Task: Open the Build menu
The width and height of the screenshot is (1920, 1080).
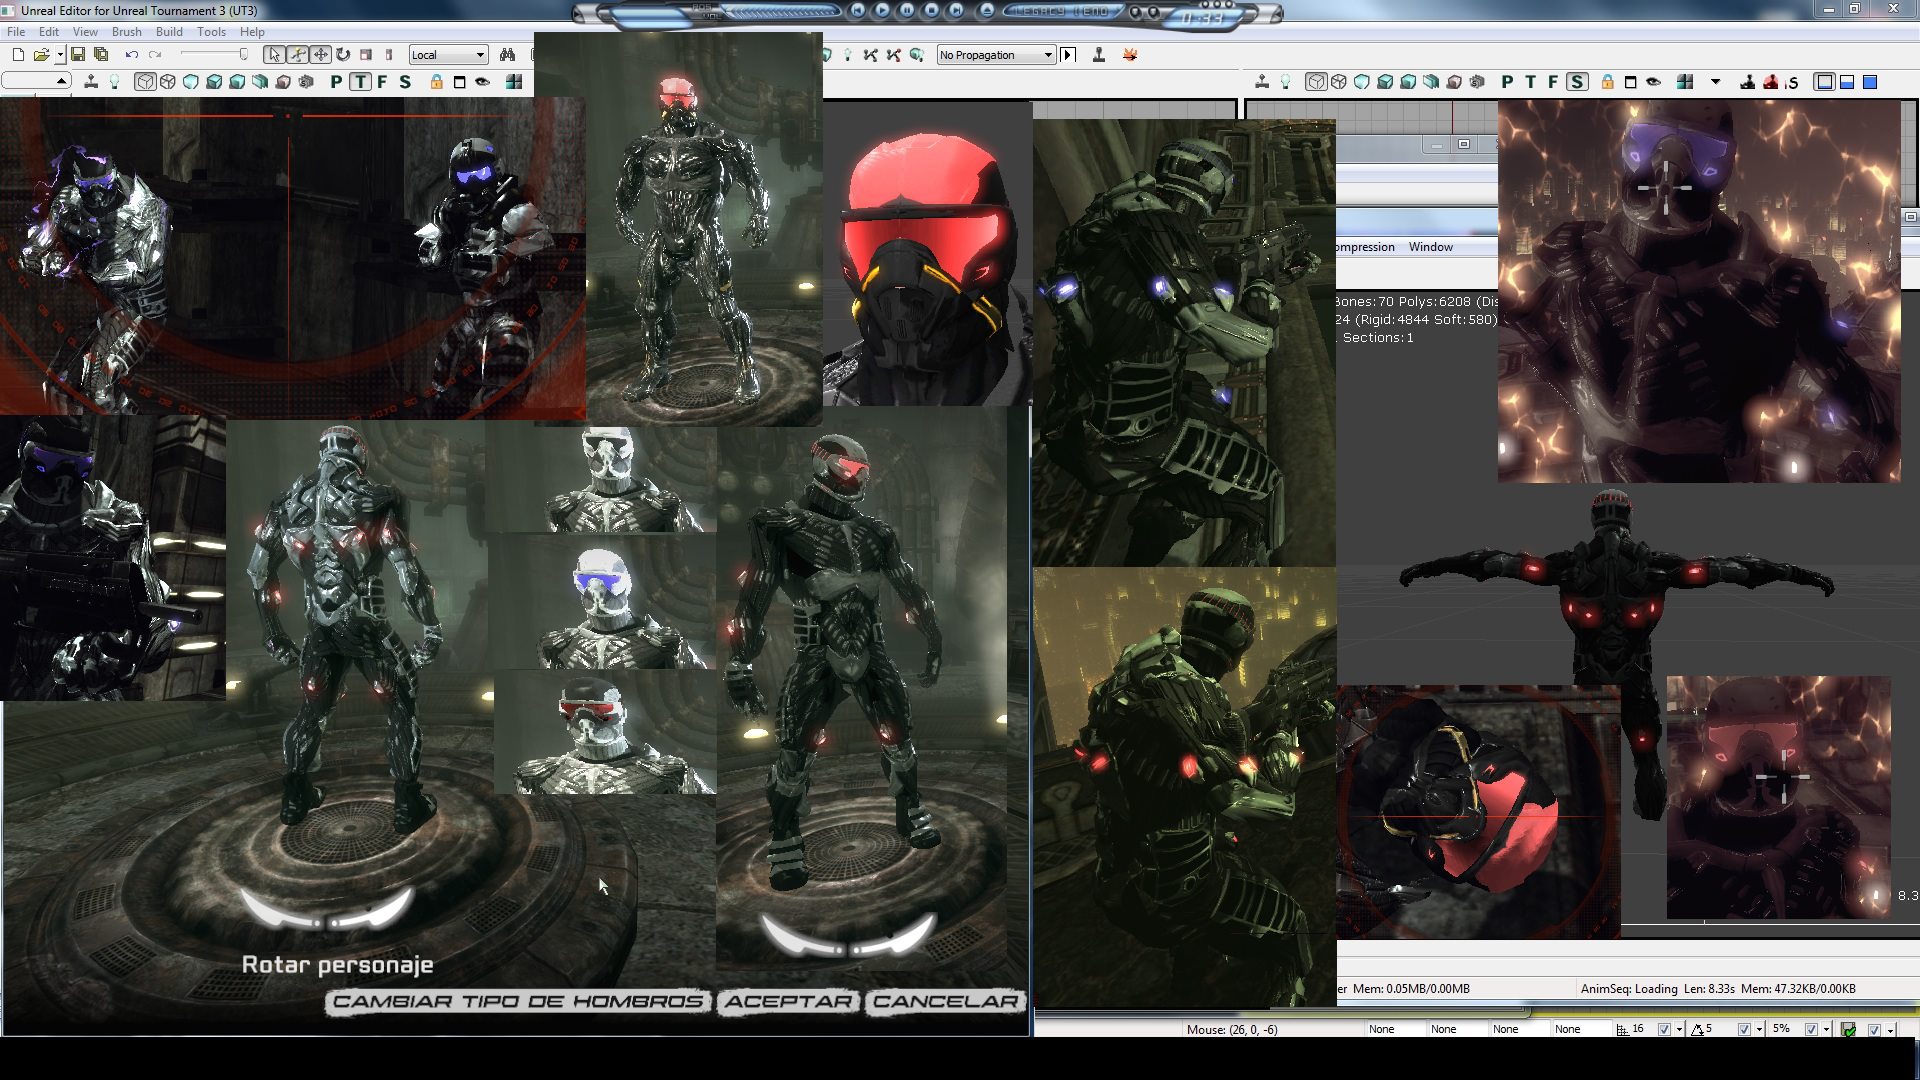Action: 169,32
